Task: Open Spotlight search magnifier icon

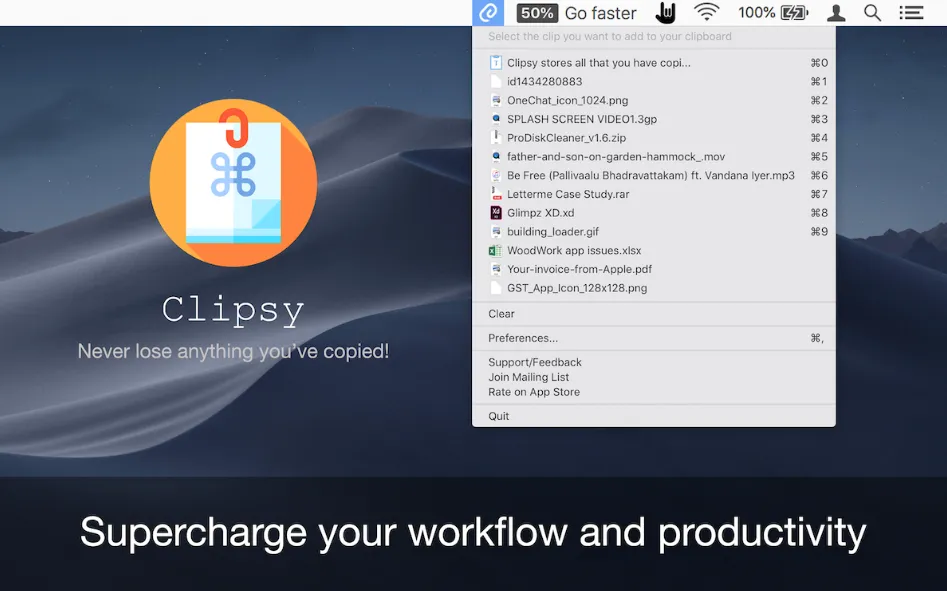Action: 872,13
